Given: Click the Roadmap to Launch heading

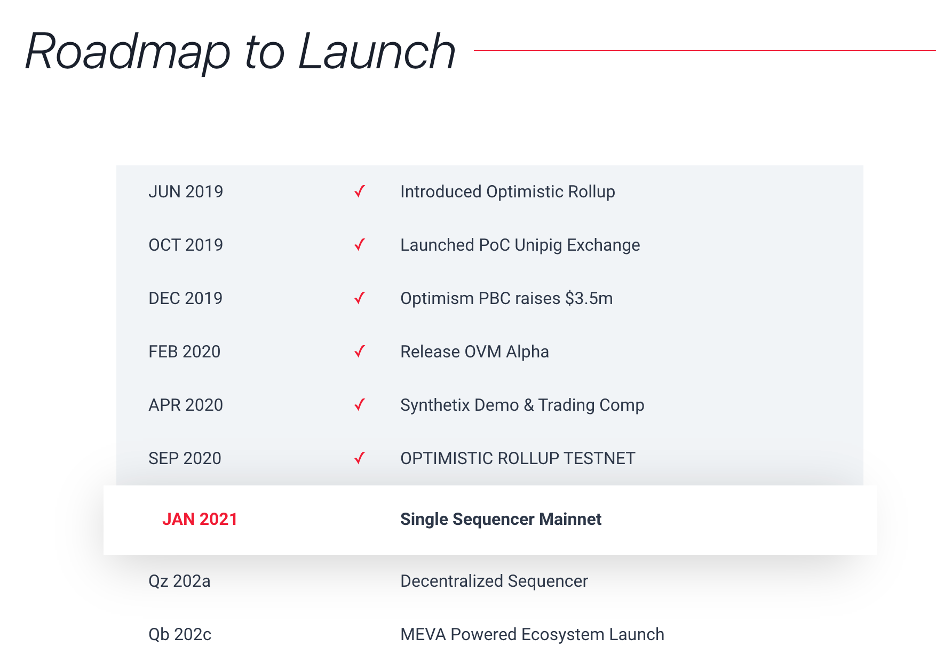Looking at the screenshot, I should [240, 53].
